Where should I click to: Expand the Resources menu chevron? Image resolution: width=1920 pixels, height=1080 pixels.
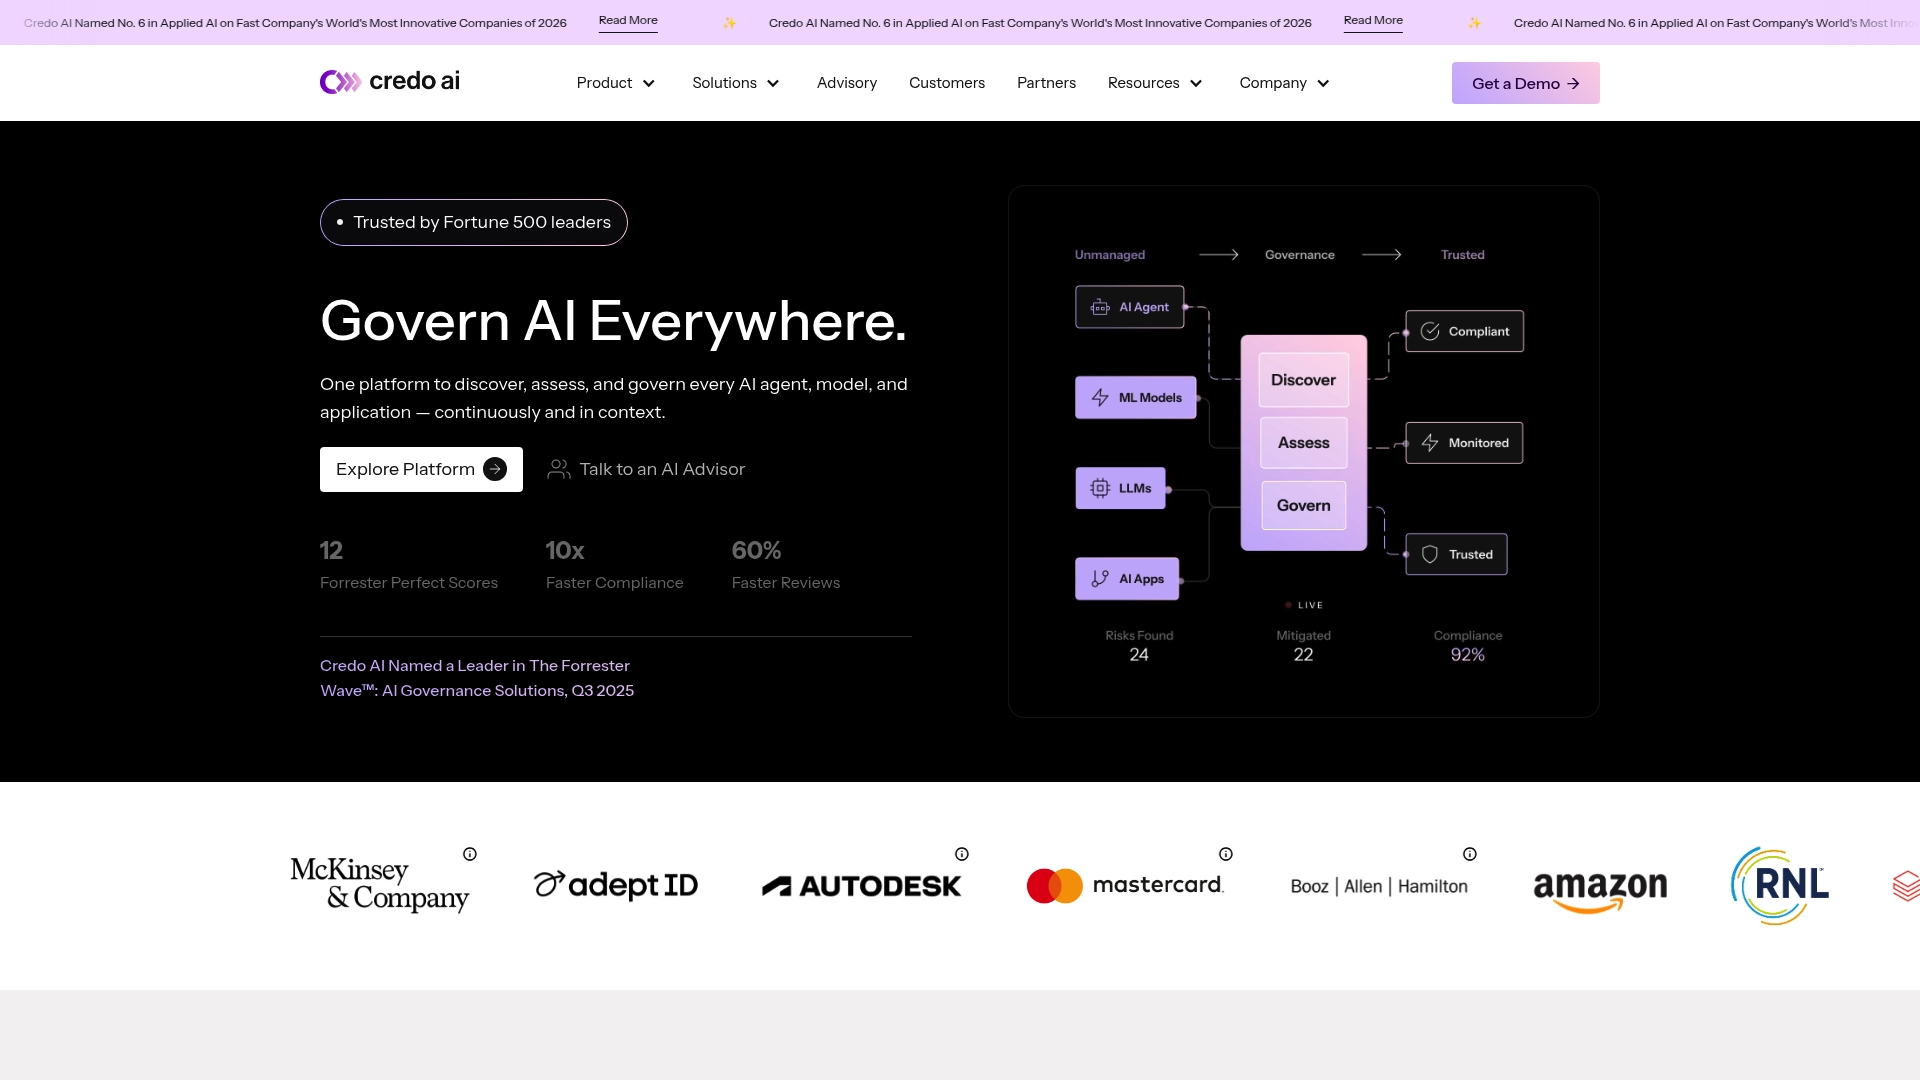coord(1196,83)
